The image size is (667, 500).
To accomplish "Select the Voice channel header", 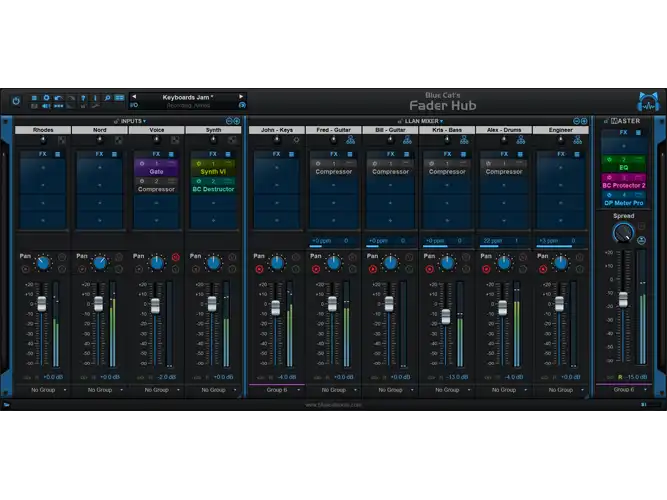I will 157,130.
